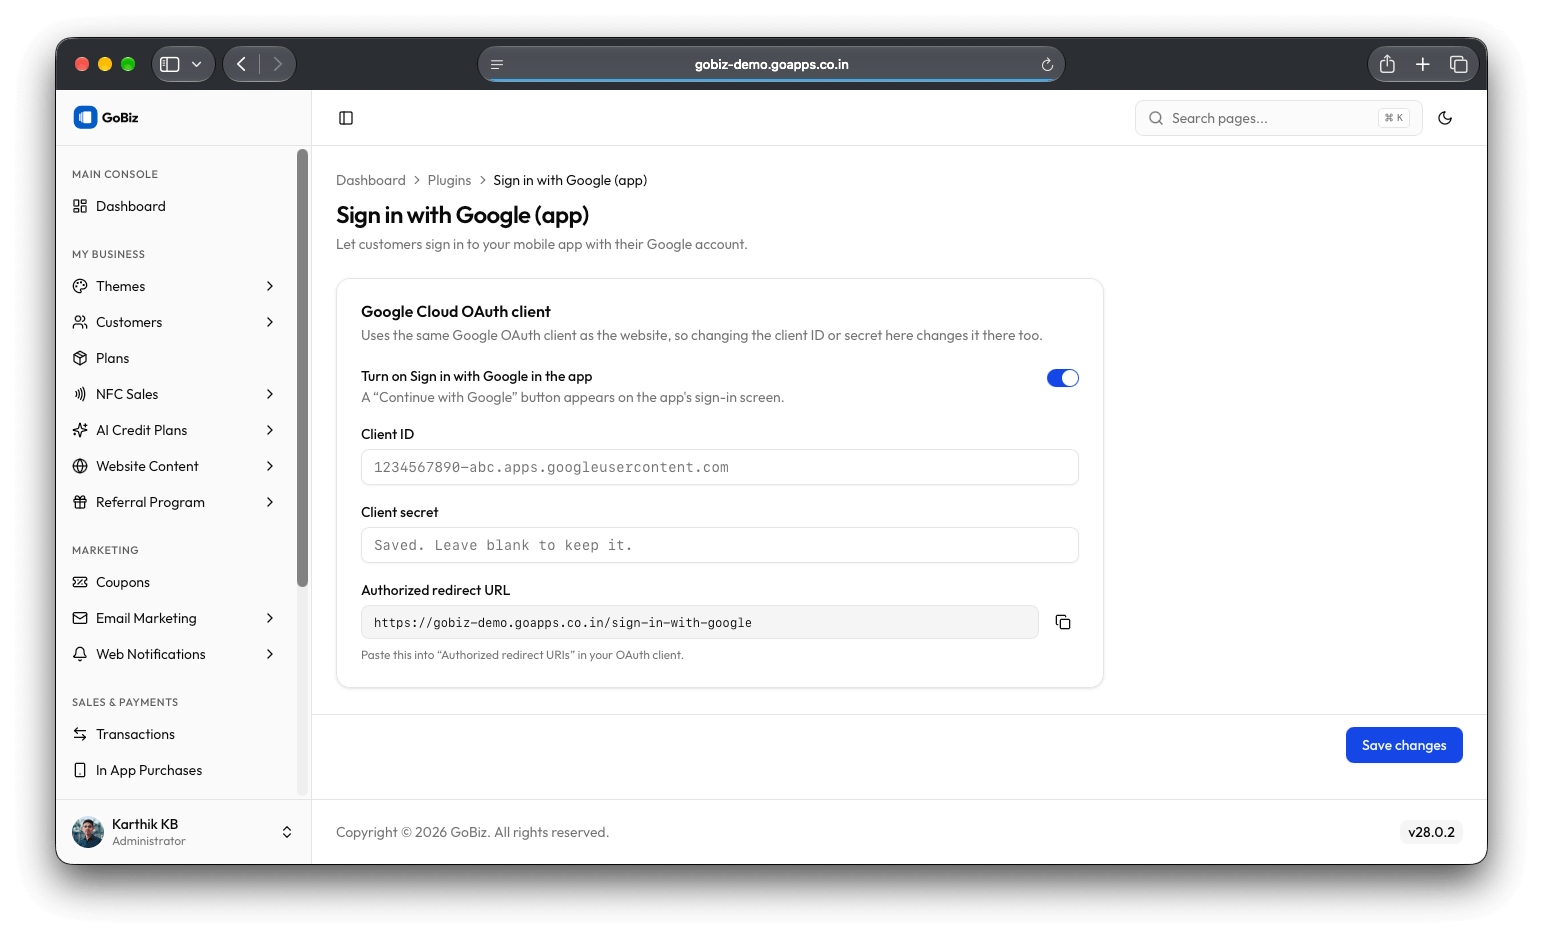The height and width of the screenshot is (938, 1543).
Task: Go to Dashboard via breadcrumb
Action: tap(371, 180)
